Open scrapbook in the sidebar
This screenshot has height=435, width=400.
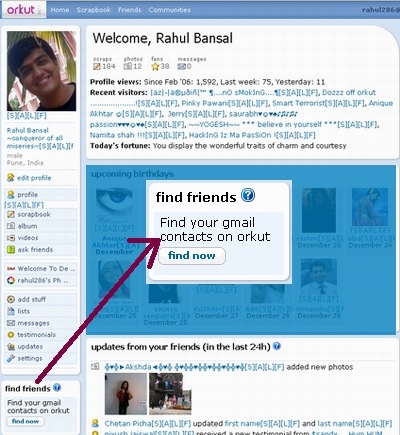(34, 214)
